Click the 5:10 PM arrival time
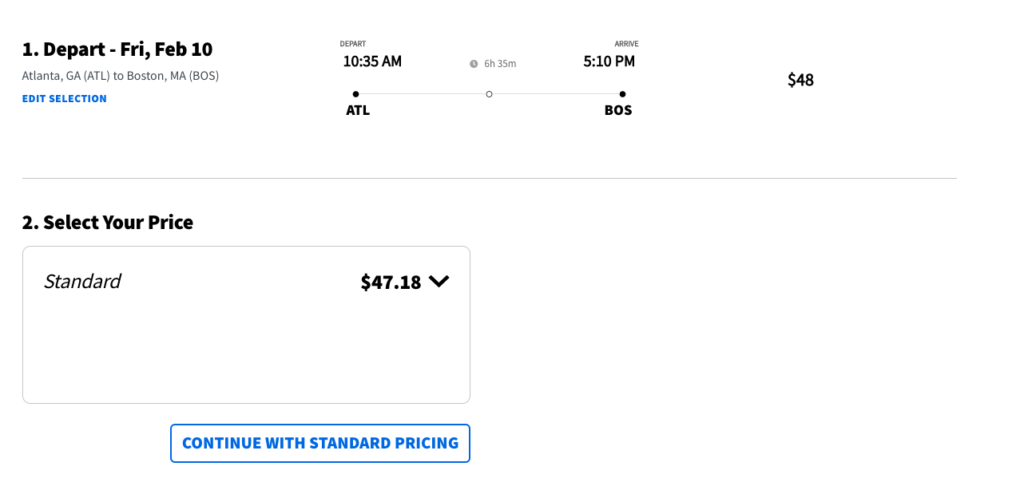 click(609, 62)
